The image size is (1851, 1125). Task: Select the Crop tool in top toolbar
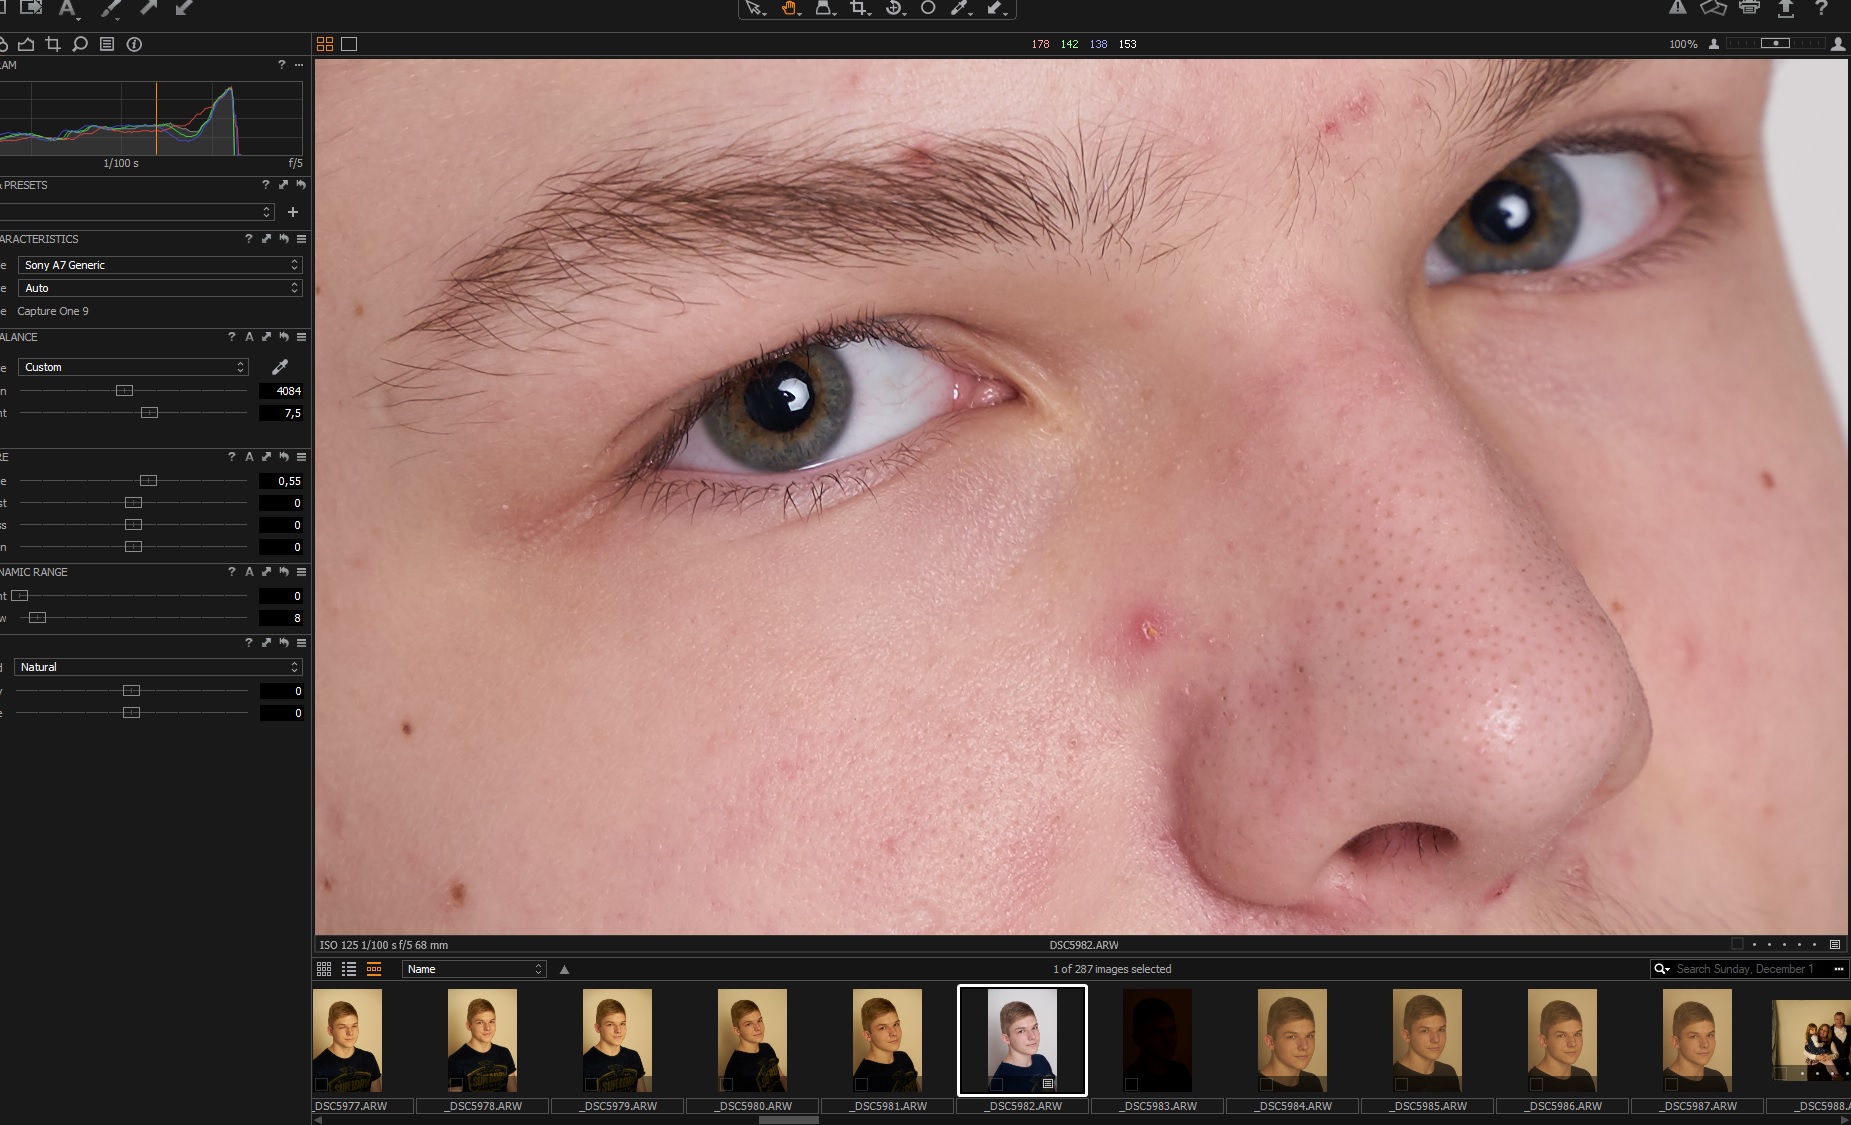click(858, 8)
